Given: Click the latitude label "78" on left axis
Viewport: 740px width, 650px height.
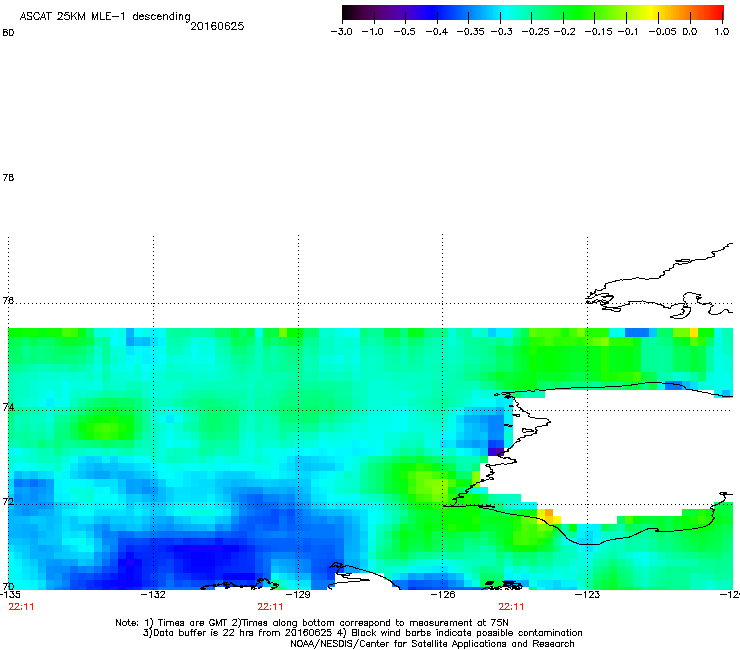Looking at the screenshot, I should click(8, 177).
